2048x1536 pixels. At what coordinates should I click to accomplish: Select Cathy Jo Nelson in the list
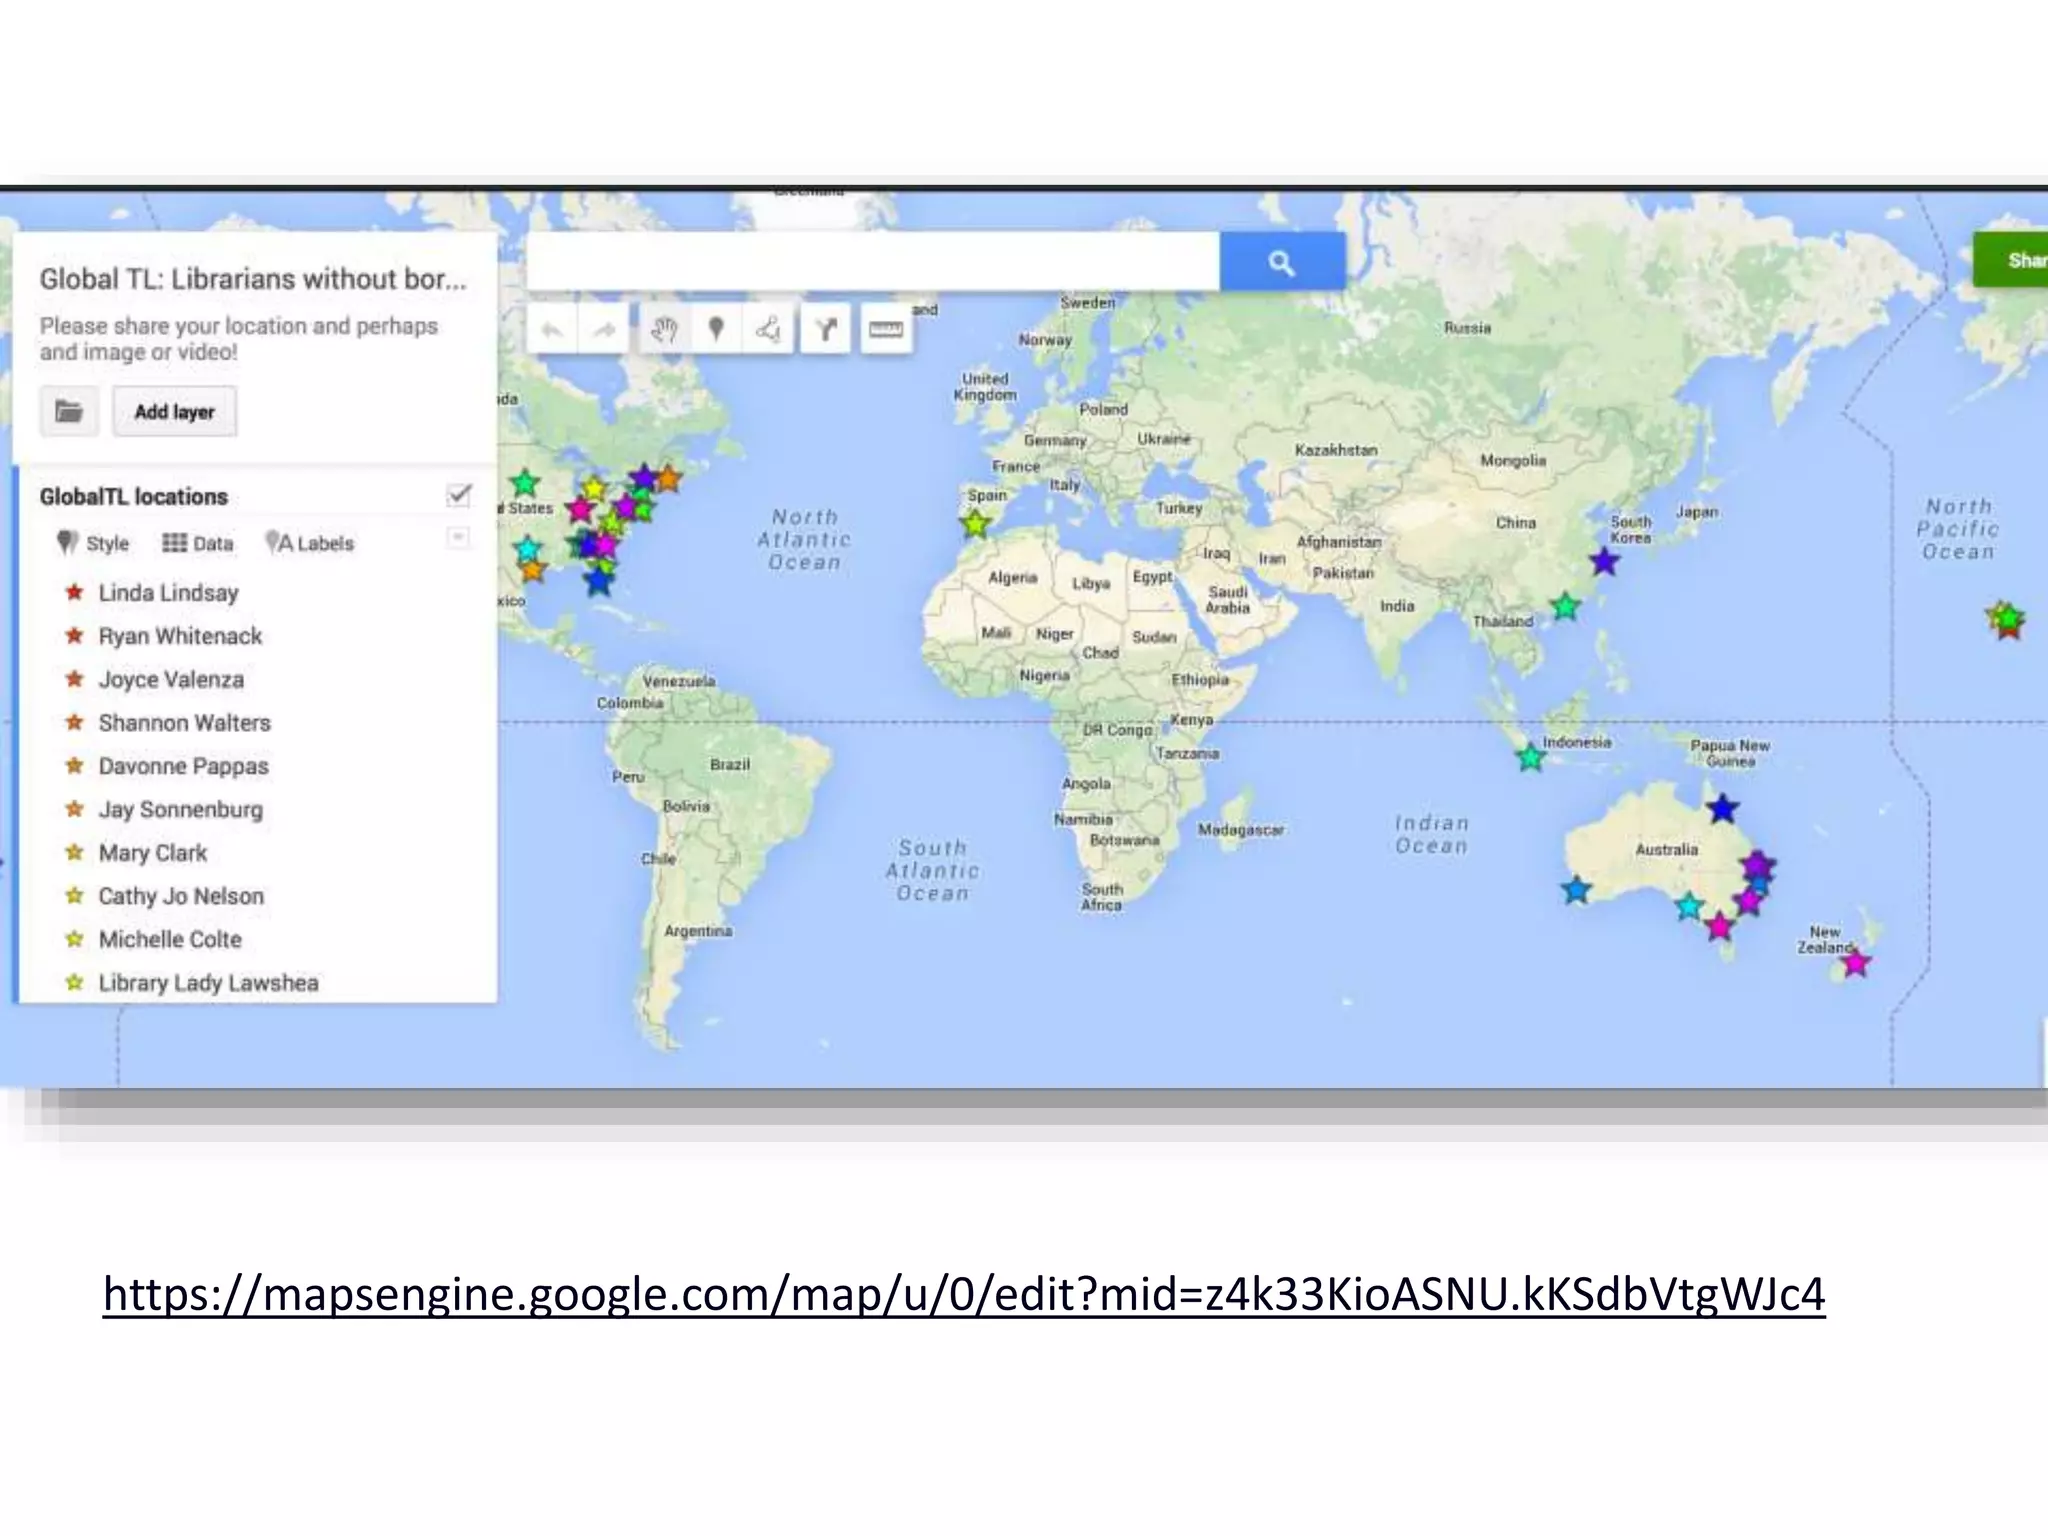click(181, 896)
